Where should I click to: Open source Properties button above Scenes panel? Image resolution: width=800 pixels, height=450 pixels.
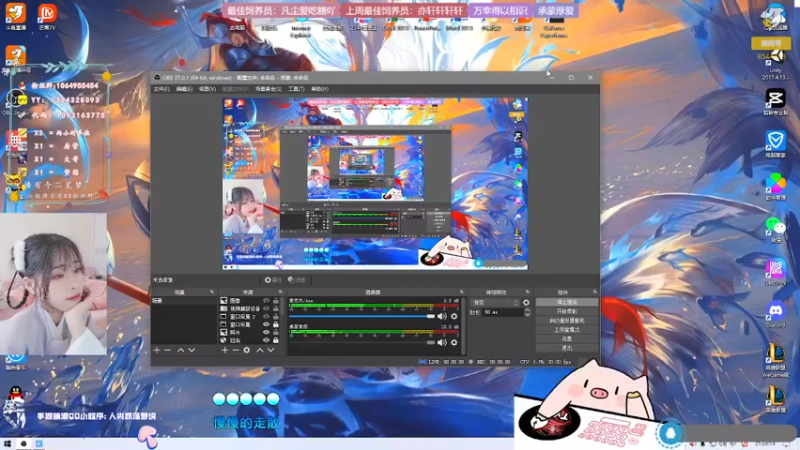click(x=273, y=280)
